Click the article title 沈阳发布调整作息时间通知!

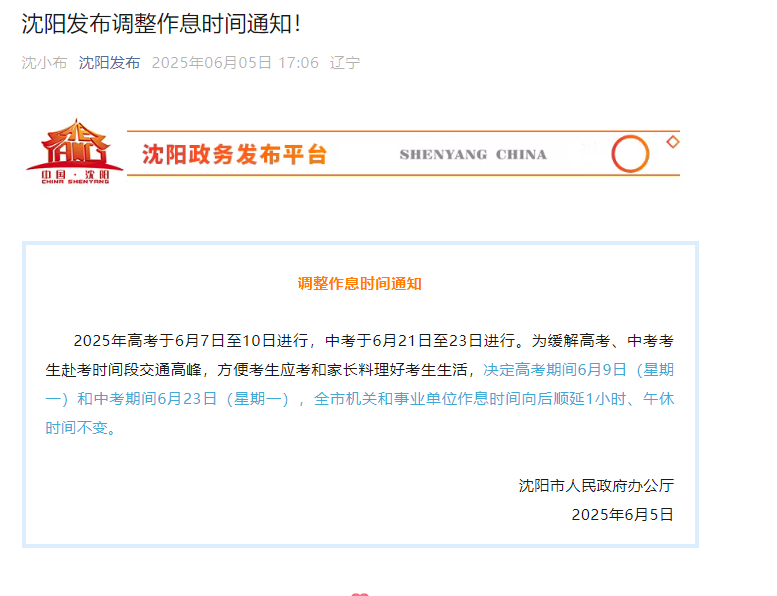(x=161, y=24)
